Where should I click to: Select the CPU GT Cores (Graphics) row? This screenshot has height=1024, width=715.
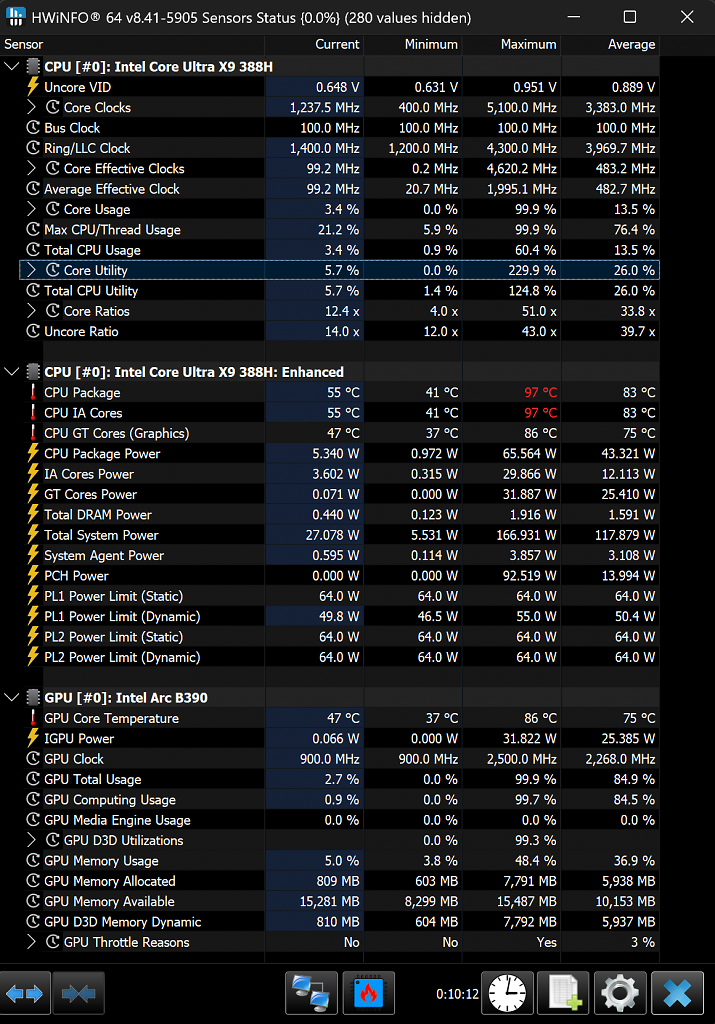340,433
